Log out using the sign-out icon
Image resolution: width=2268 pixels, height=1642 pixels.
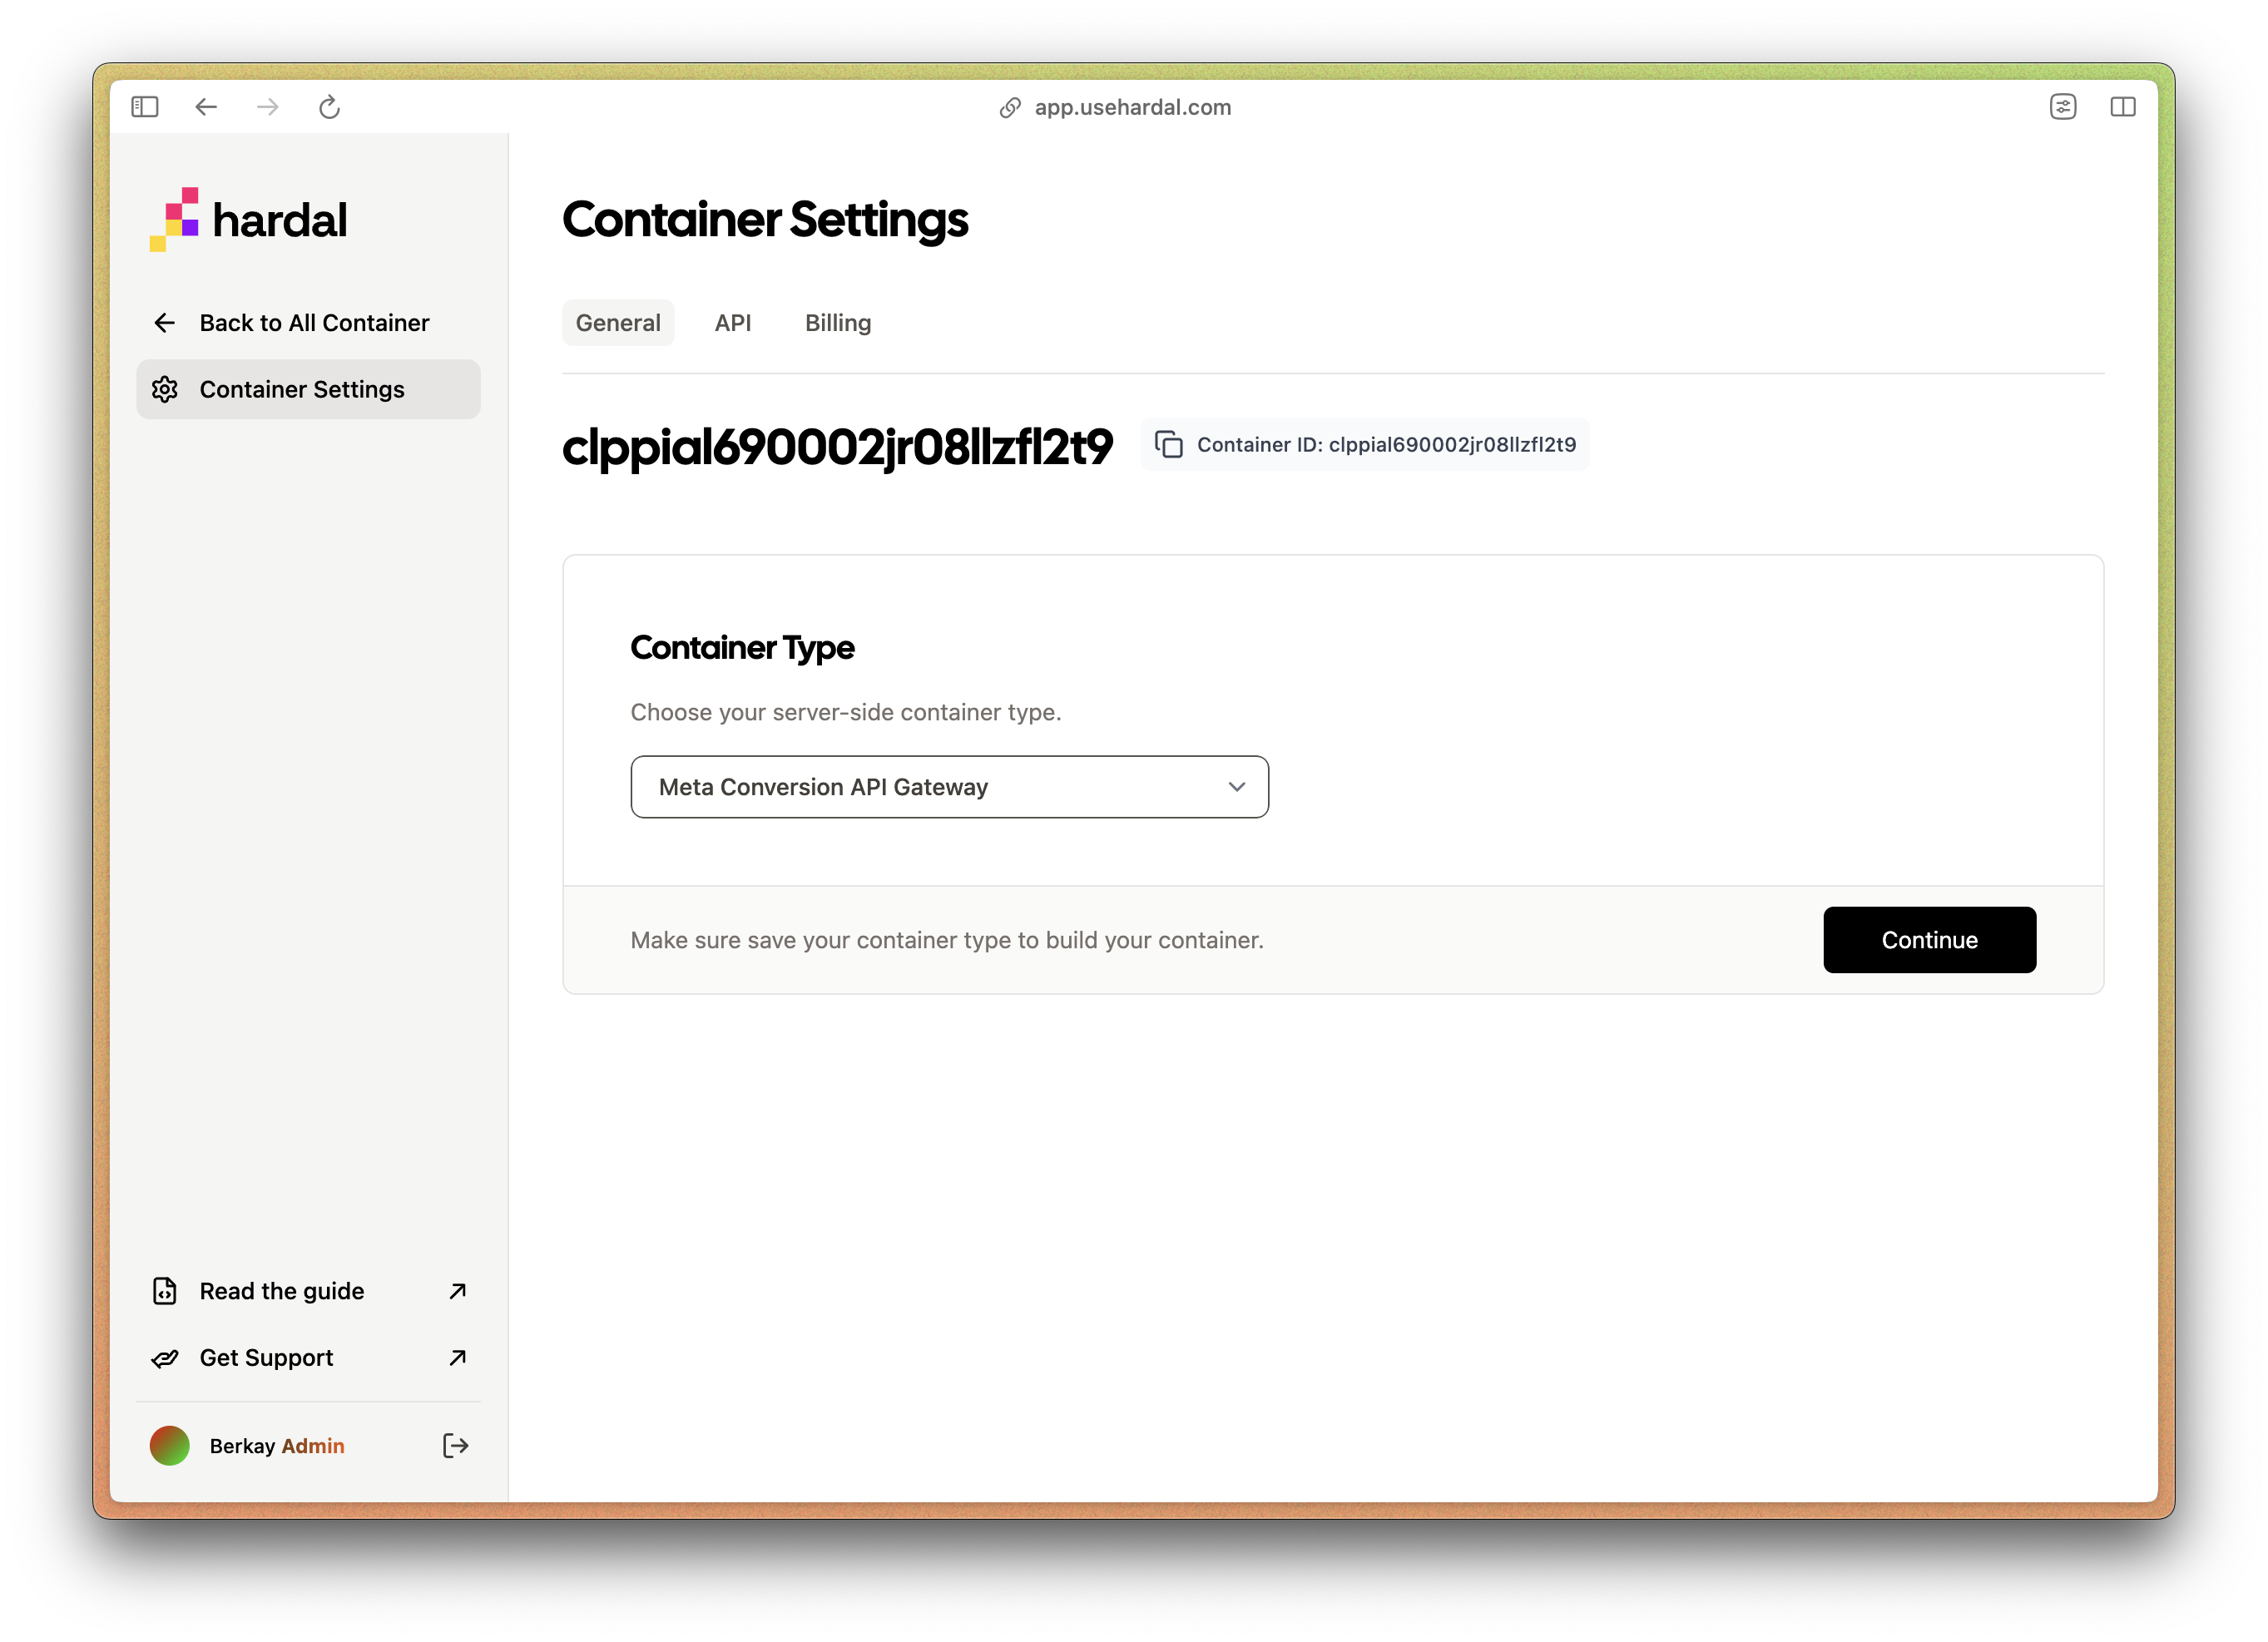pos(455,1446)
